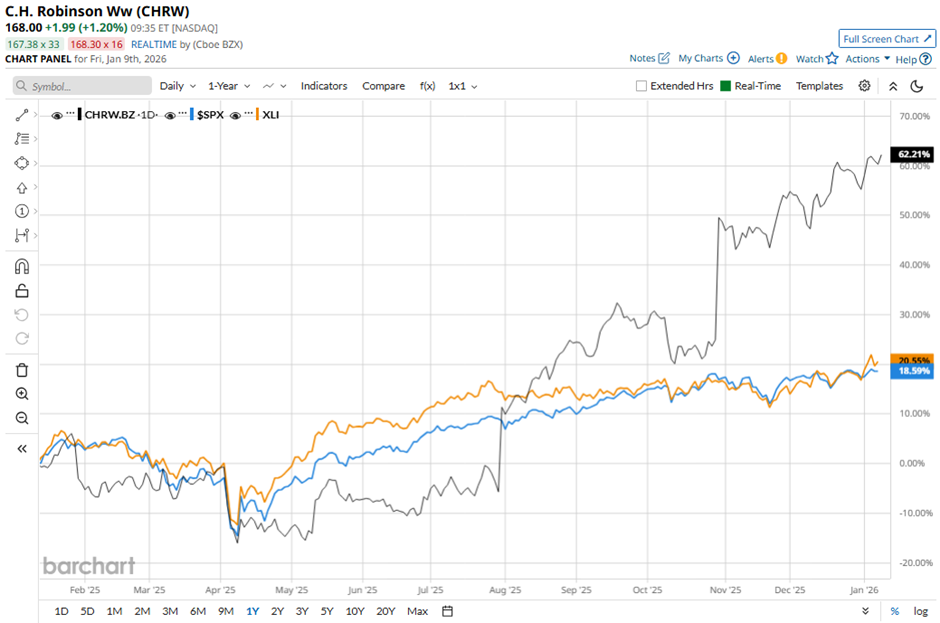Click the Symbol search field
The width and height of the screenshot is (940, 623).
pos(82,86)
